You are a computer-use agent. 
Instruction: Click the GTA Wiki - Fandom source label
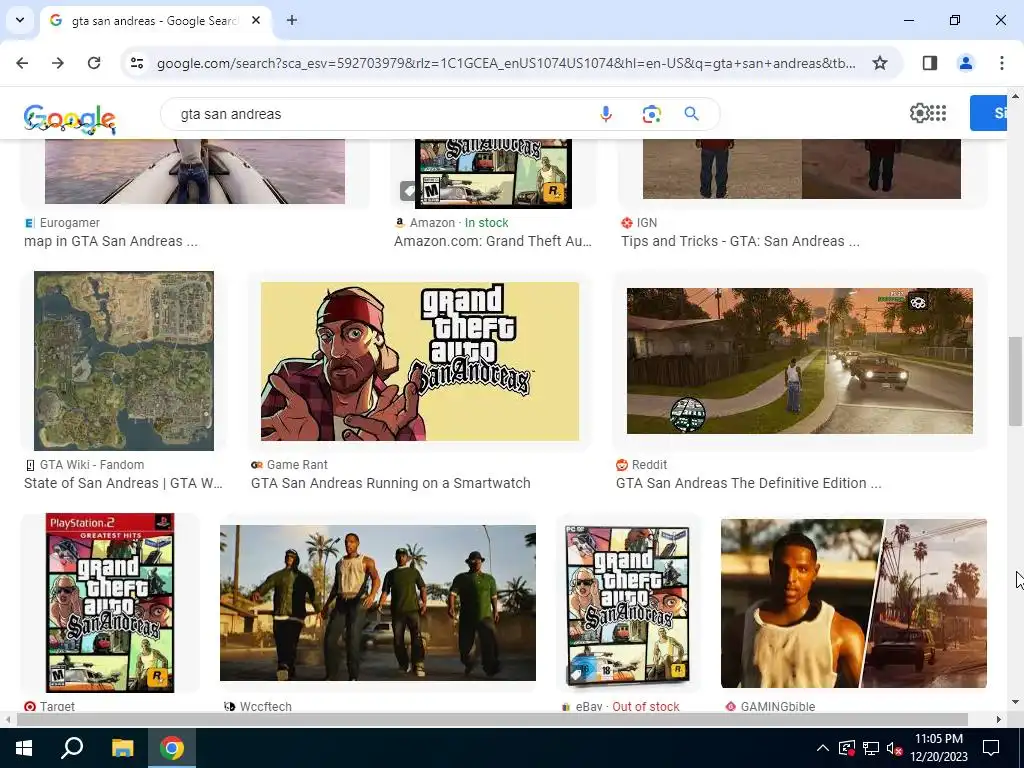[x=92, y=465]
